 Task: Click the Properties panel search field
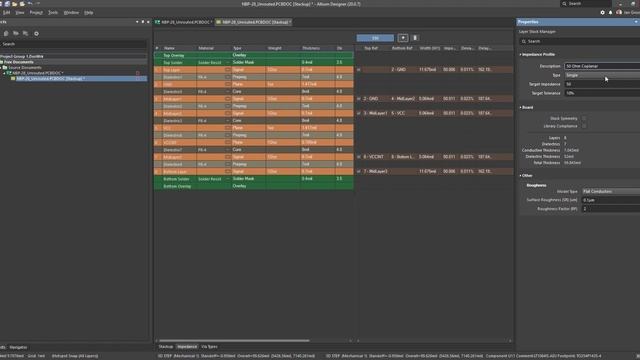[x=580, y=41]
